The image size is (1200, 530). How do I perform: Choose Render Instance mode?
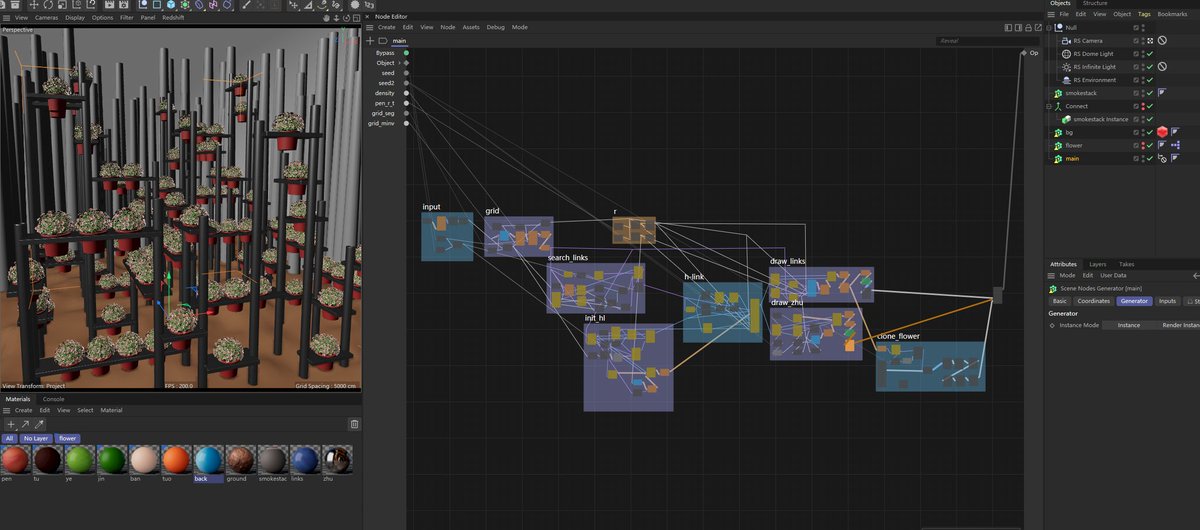[x=1179, y=325]
